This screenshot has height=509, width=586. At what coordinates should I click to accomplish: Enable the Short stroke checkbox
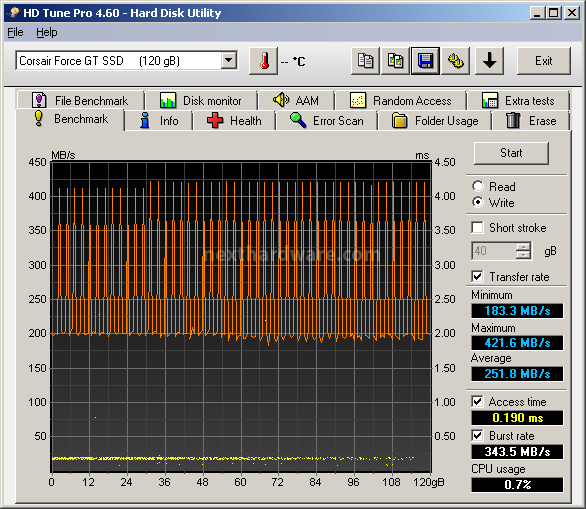tap(477, 227)
